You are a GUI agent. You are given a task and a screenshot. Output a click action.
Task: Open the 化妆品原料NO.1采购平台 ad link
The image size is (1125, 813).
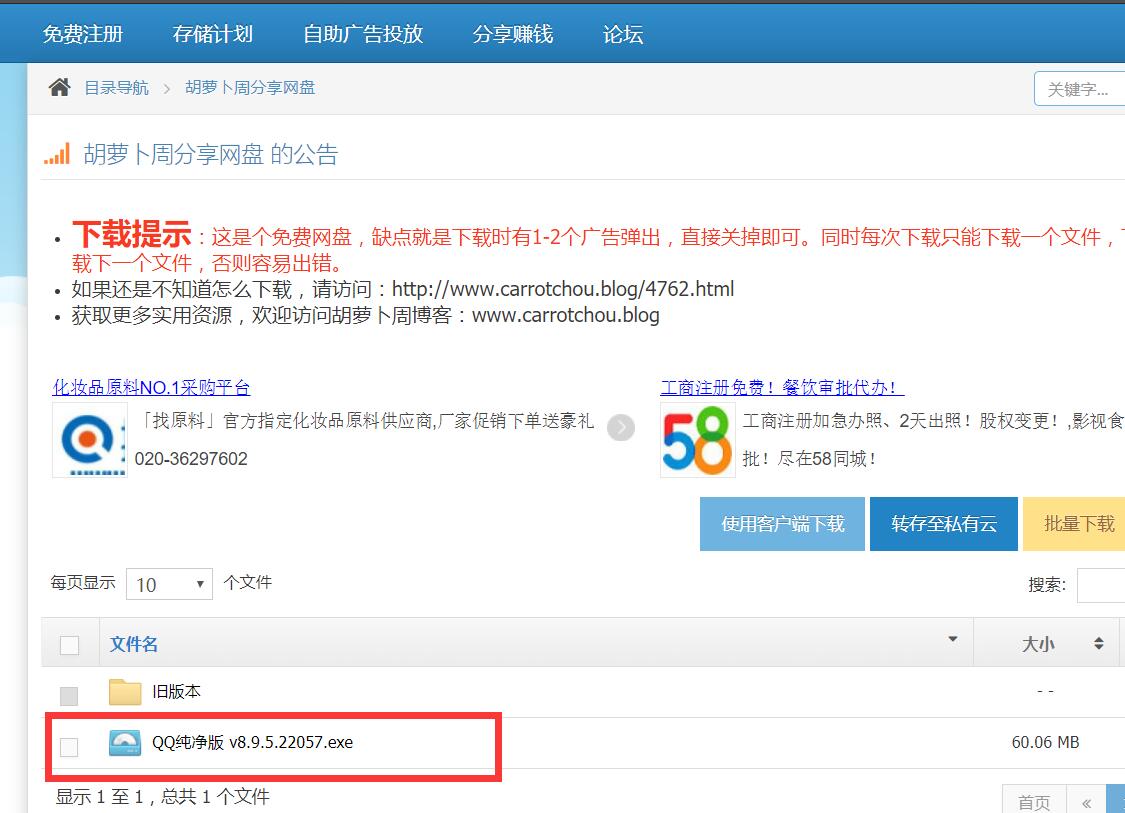[151, 387]
